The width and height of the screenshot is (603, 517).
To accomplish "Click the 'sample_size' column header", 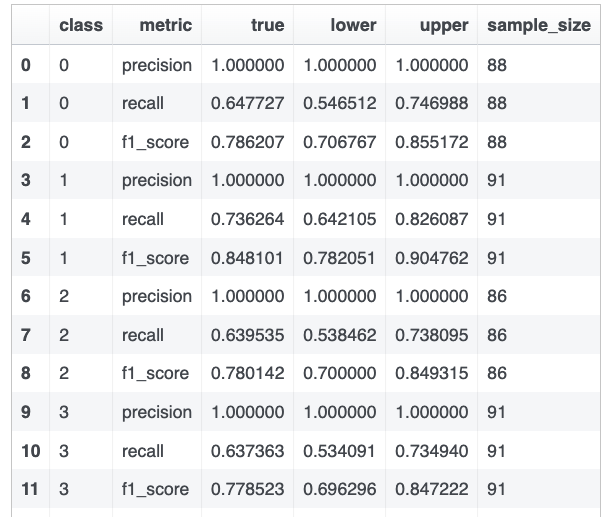I will [539, 25].
